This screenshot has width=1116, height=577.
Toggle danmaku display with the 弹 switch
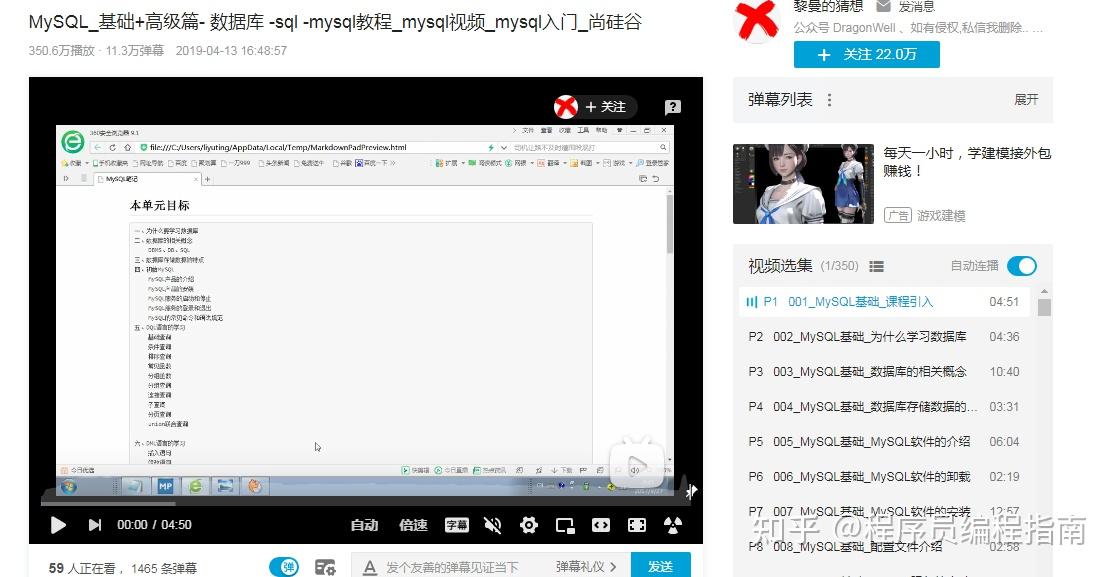pos(284,565)
